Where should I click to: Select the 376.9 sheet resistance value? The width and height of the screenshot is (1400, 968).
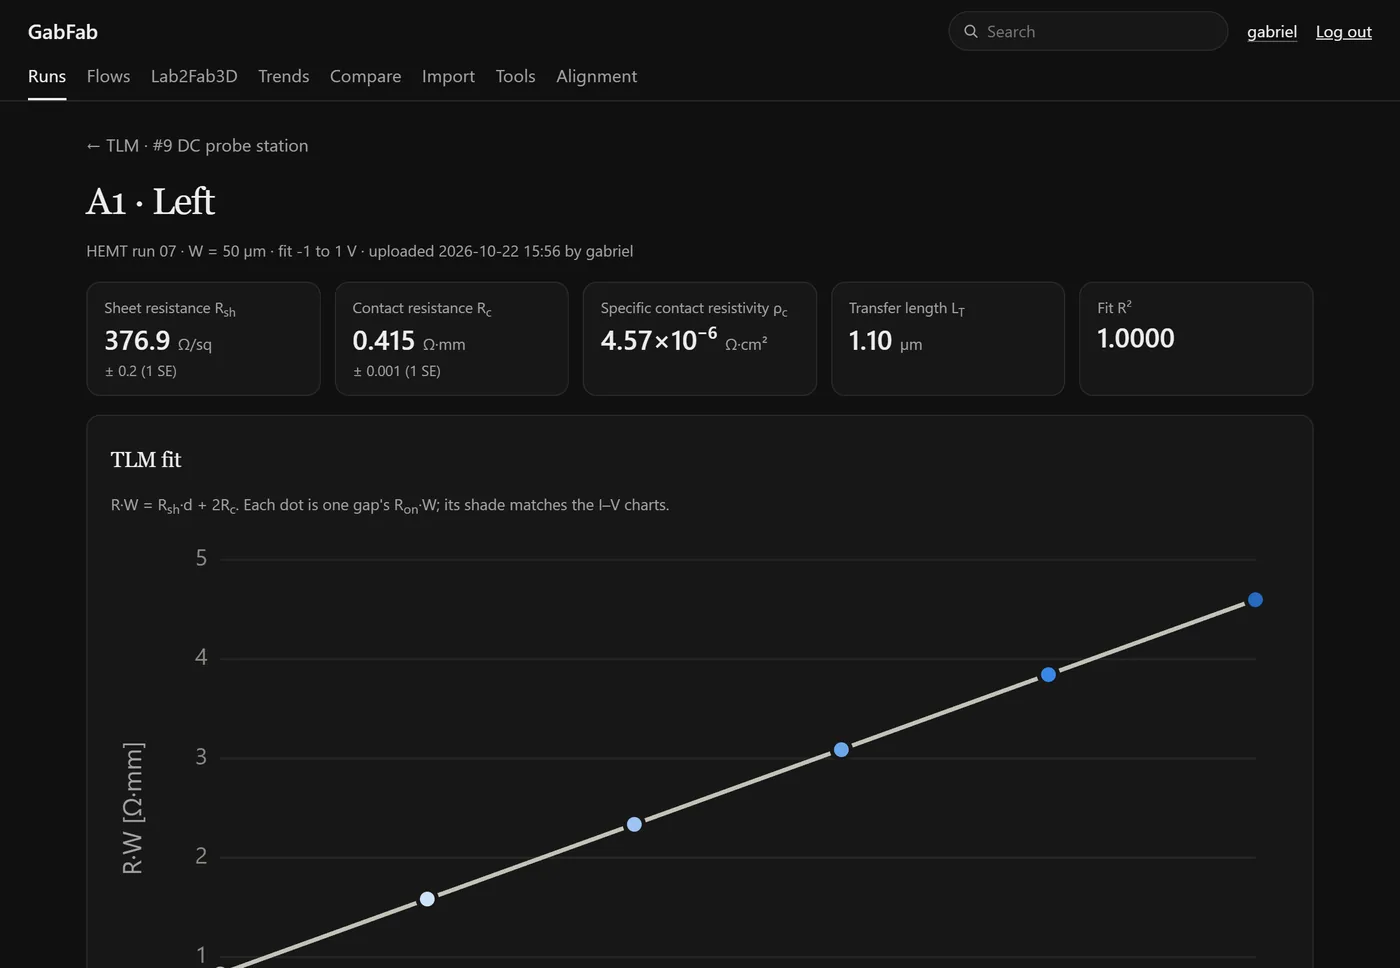coord(137,341)
